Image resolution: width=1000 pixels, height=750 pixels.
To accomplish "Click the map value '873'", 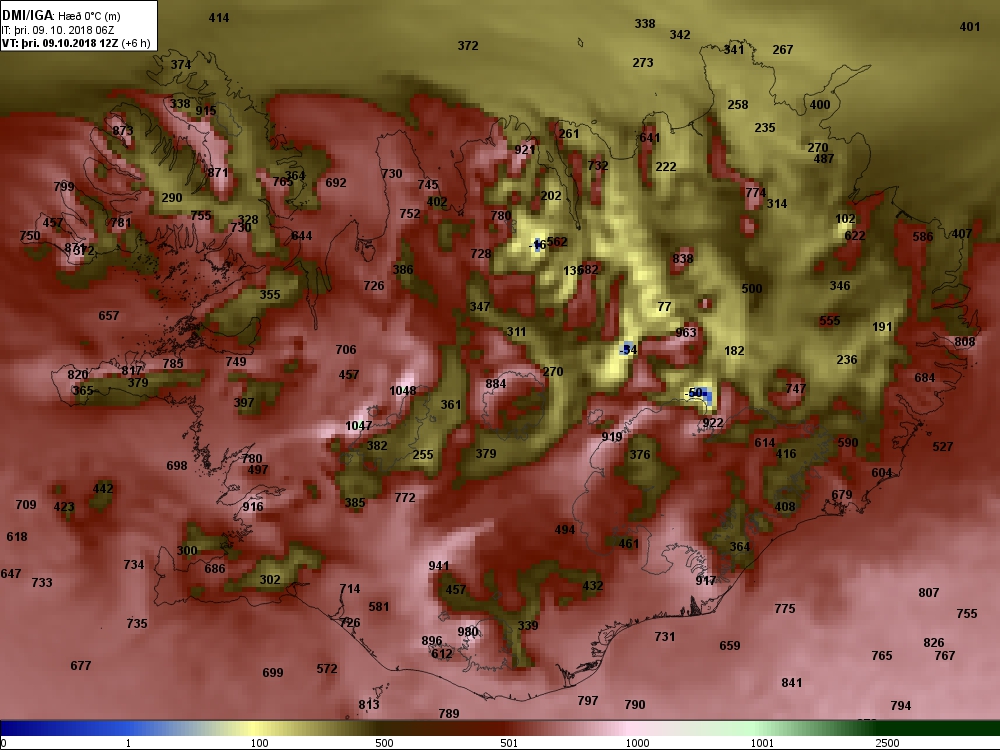I will click(122, 131).
